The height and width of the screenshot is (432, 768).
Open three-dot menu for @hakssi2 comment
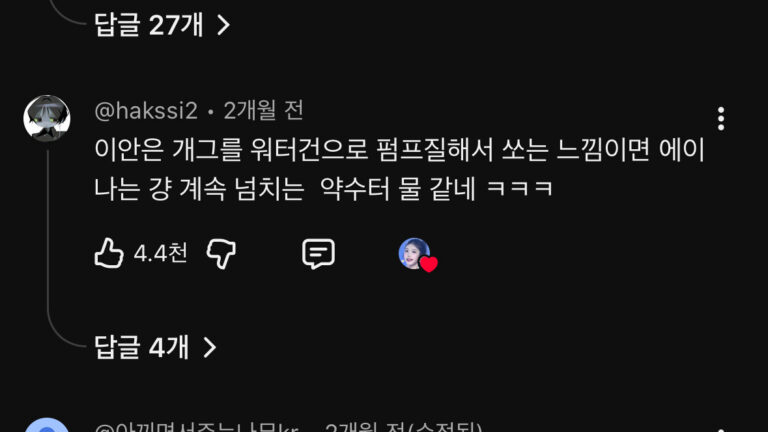(x=721, y=119)
